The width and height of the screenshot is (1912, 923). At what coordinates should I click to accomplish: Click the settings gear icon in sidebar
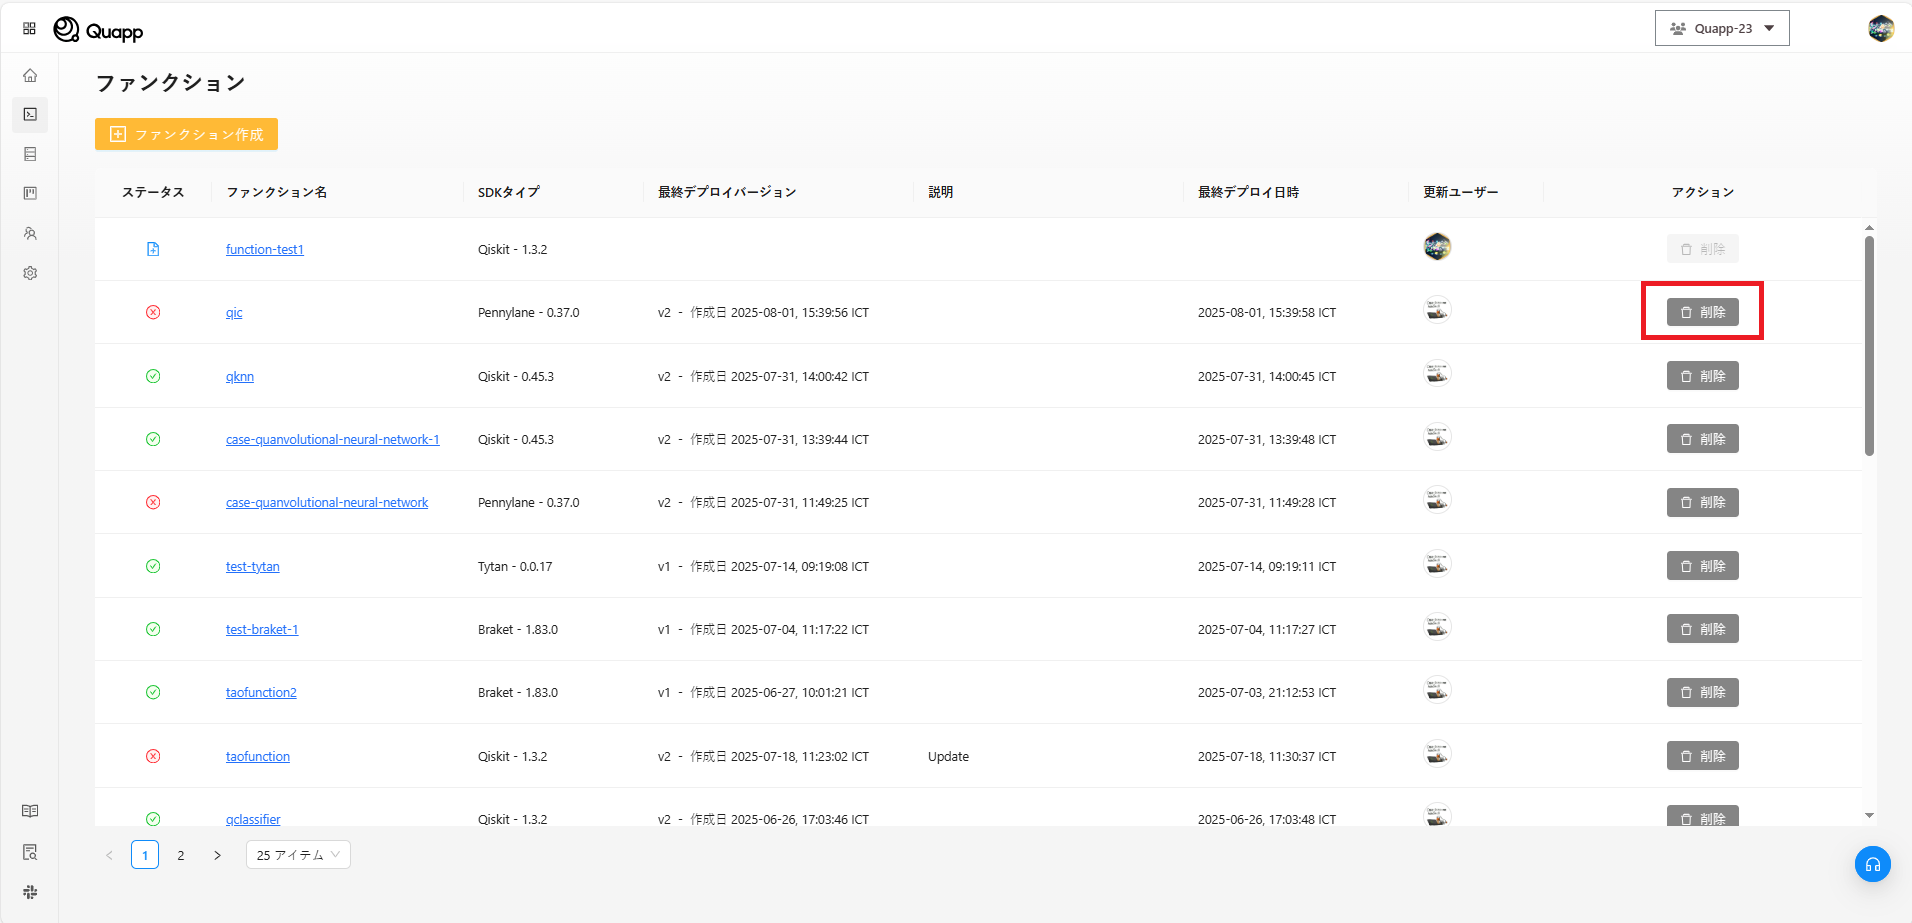(30, 273)
